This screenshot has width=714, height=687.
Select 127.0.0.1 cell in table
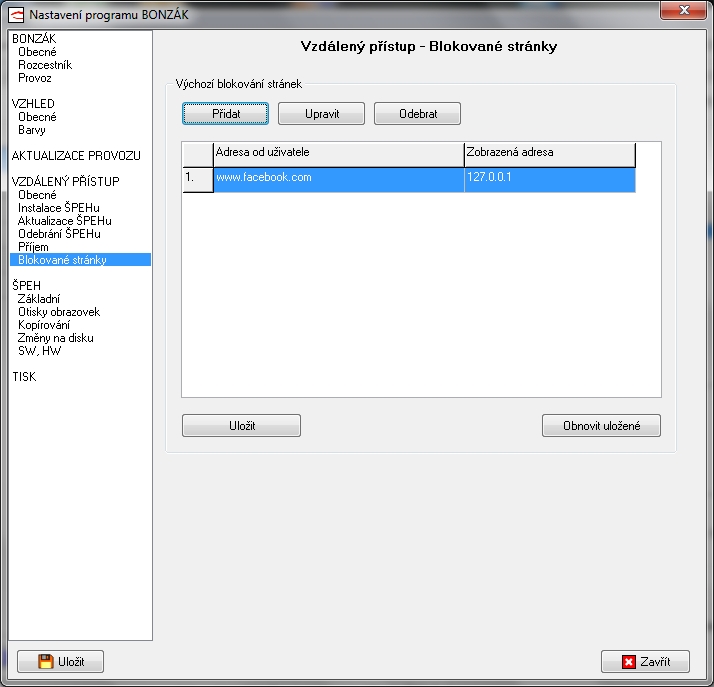[550, 180]
